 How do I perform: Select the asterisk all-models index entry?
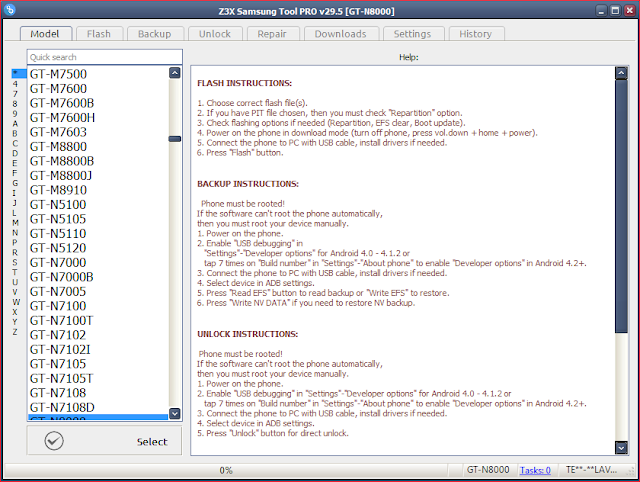(19, 73)
